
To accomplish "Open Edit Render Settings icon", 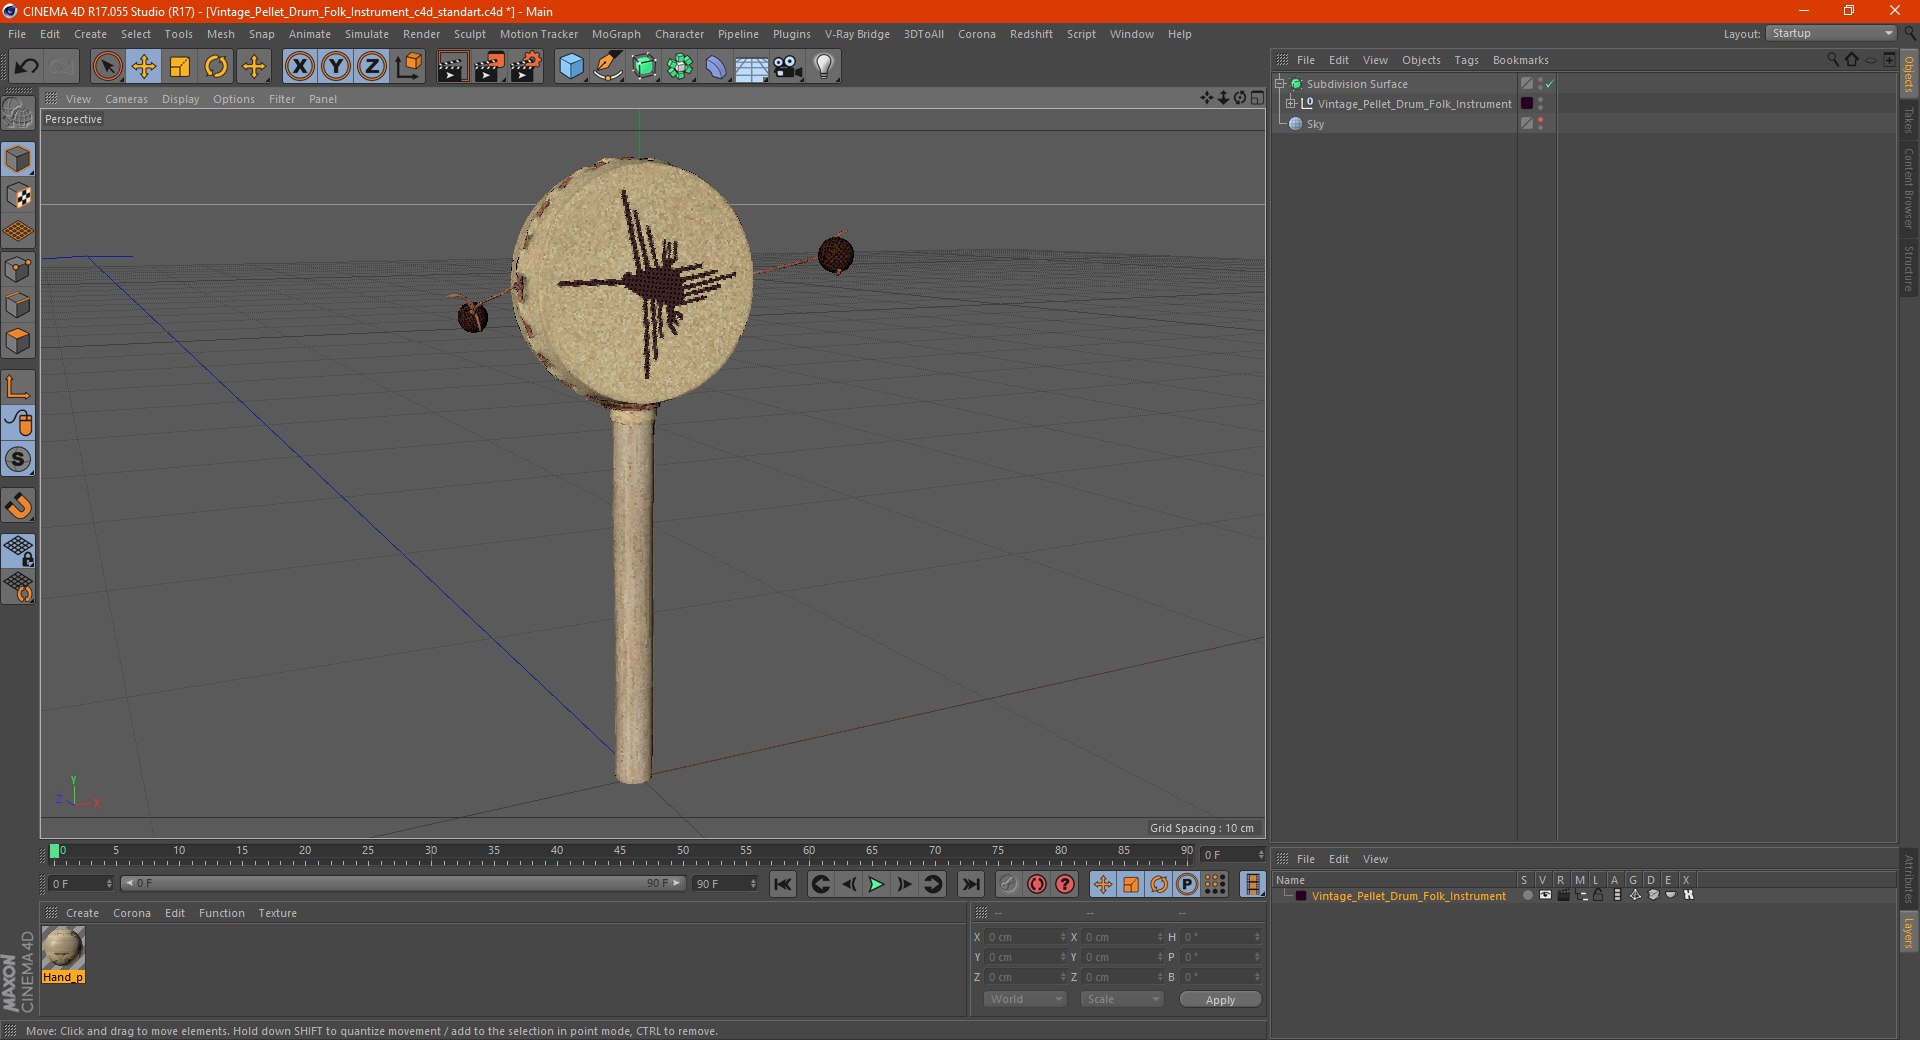I will pos(525,67).
